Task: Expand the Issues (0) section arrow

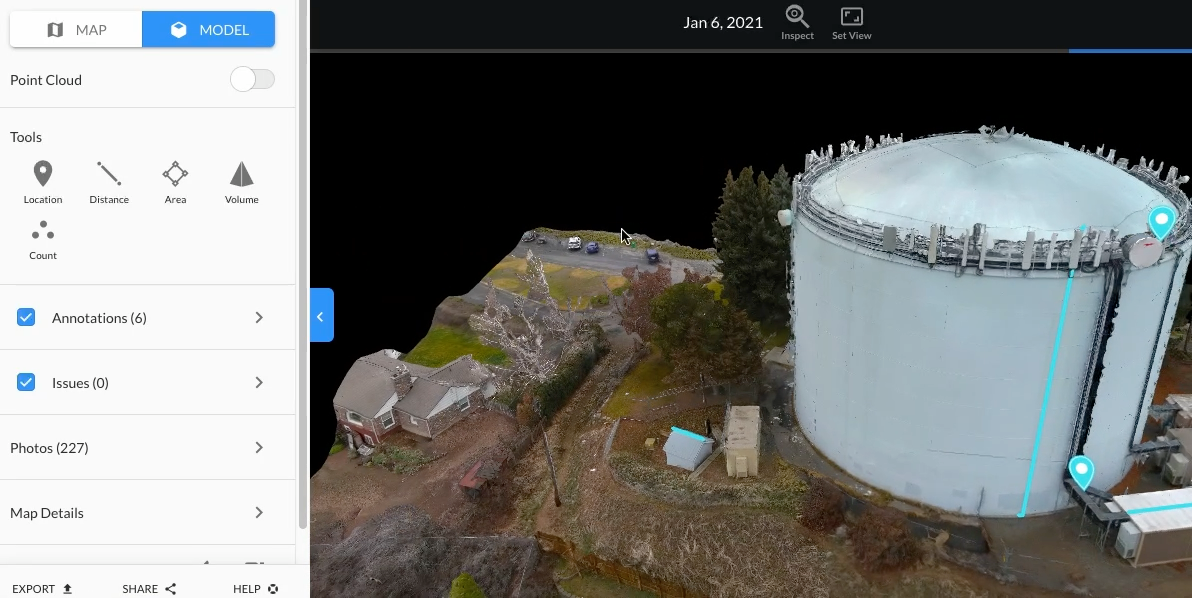Action: pos(259,382)
